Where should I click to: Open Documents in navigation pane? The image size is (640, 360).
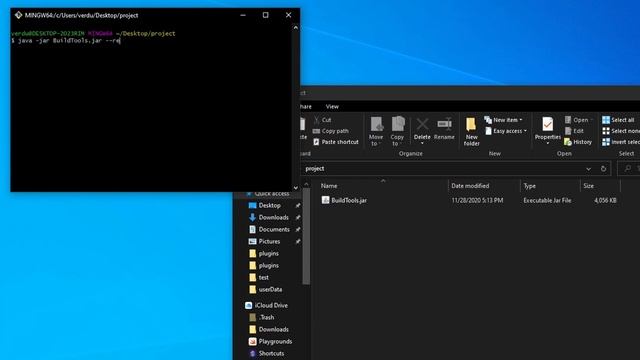[274, 229]
